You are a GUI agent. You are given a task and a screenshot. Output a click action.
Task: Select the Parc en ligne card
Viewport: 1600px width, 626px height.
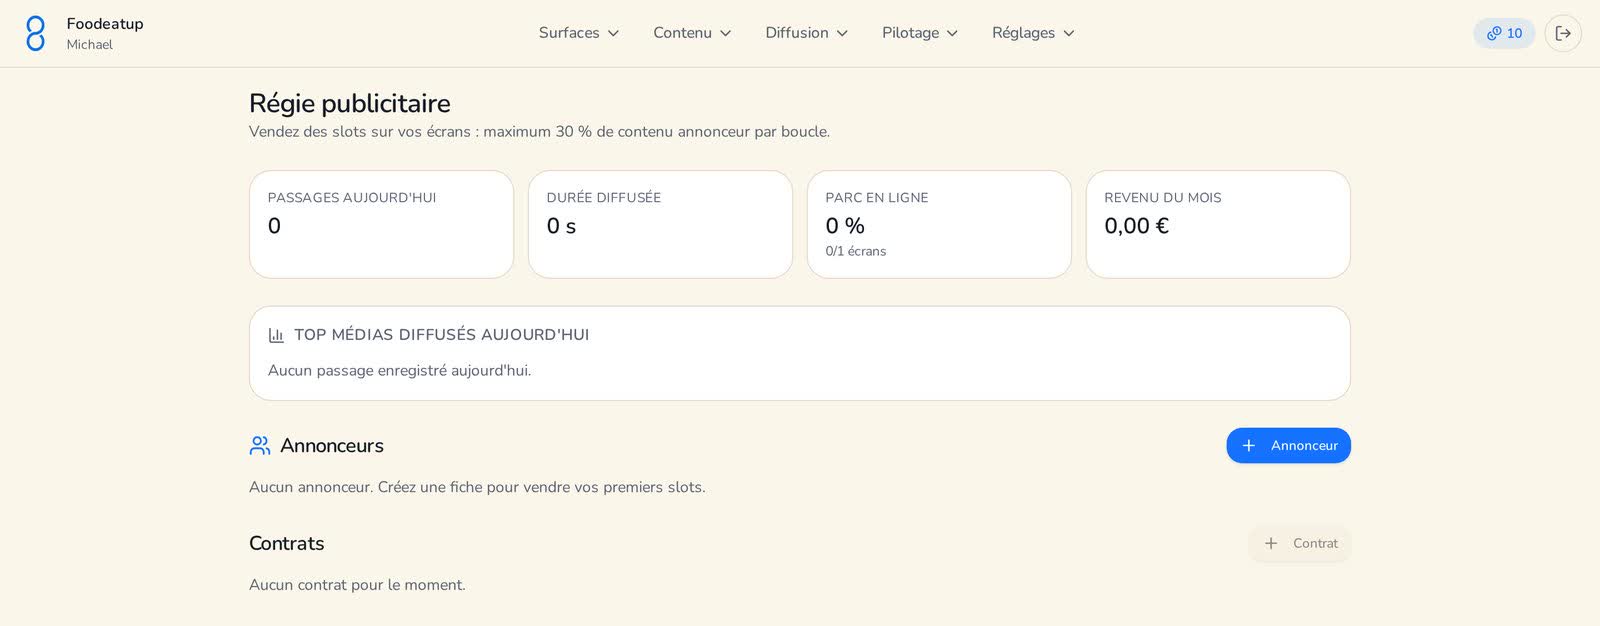(x=939, y=224)
